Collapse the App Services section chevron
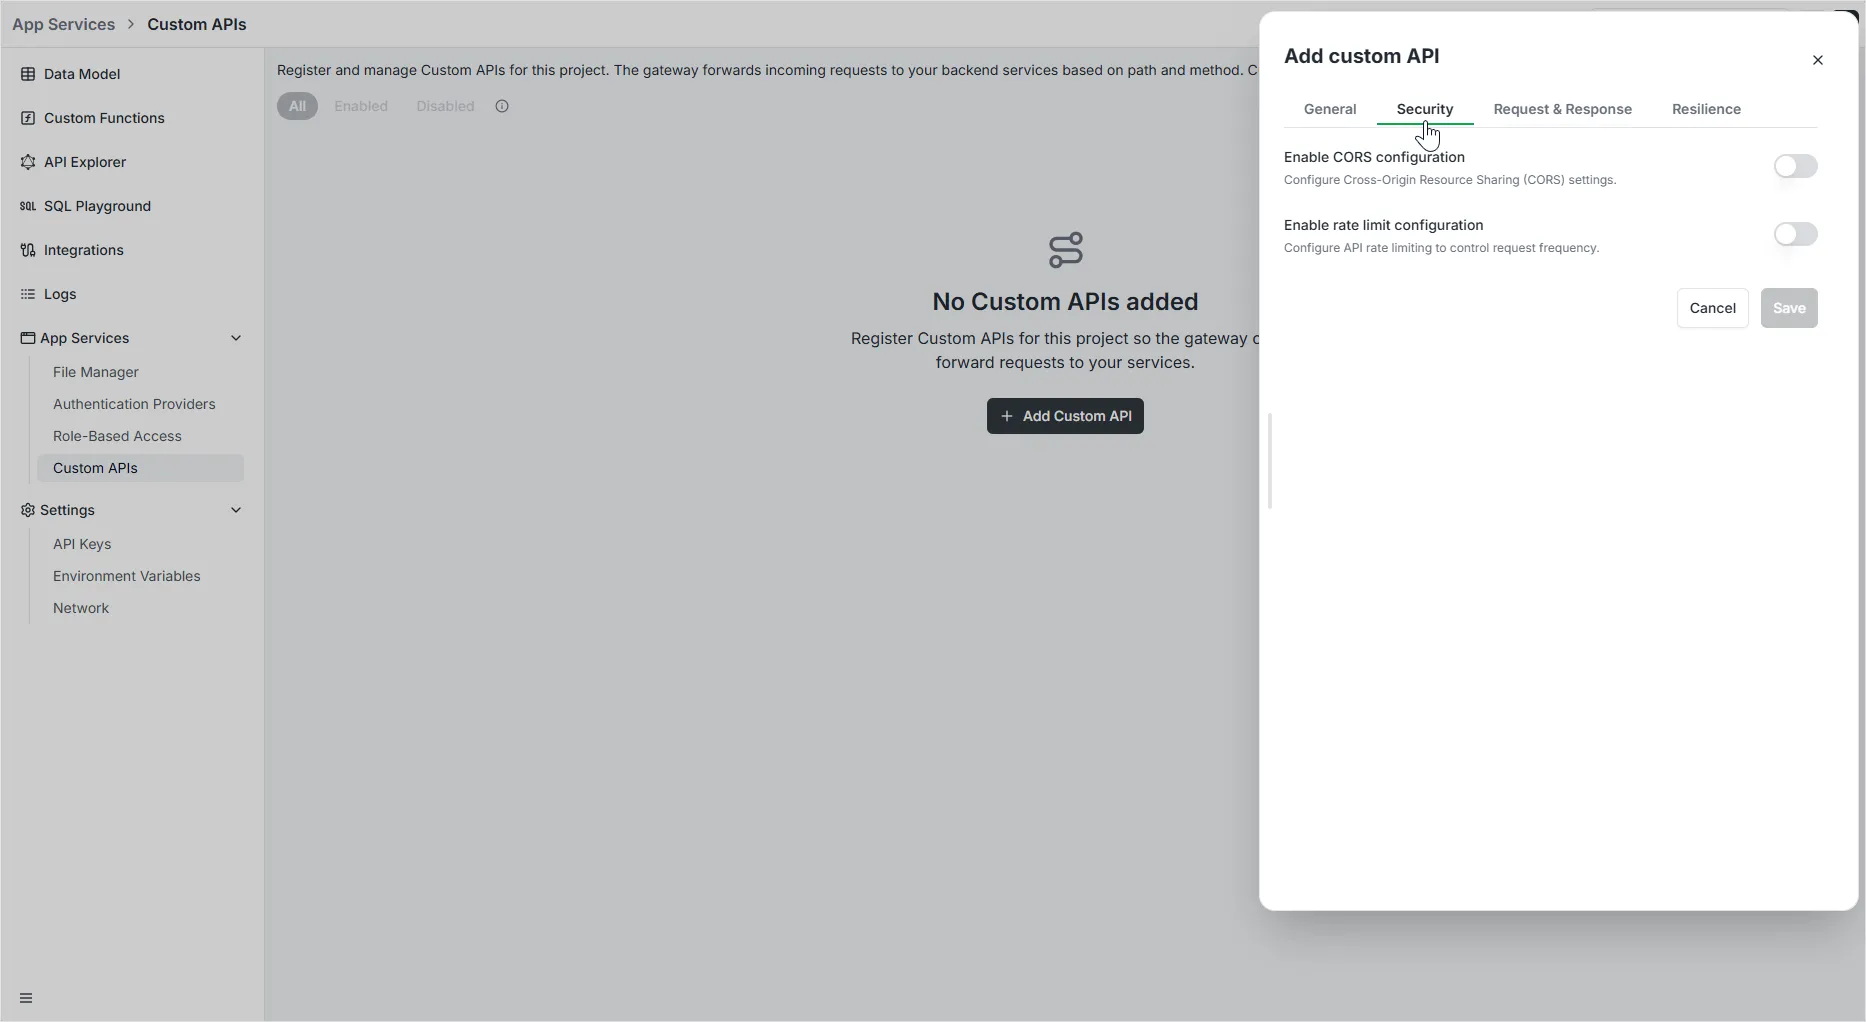 [x=236, y=338]
